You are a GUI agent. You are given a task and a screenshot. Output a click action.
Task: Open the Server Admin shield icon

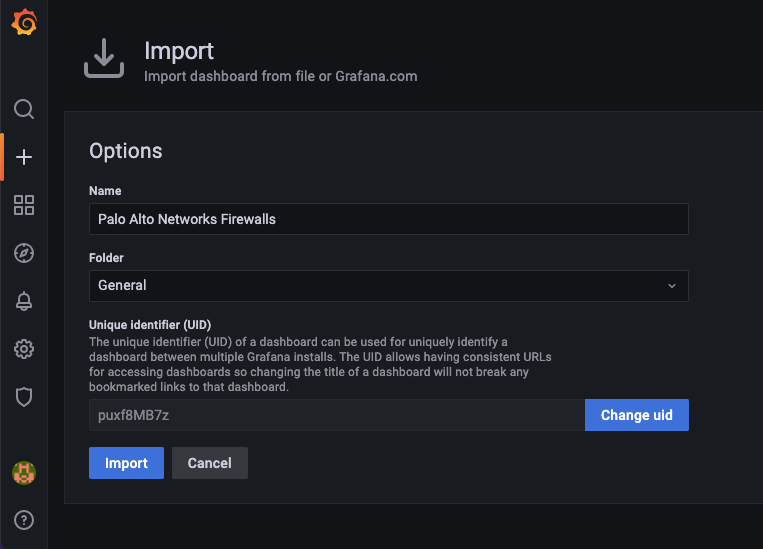(24, 397)
